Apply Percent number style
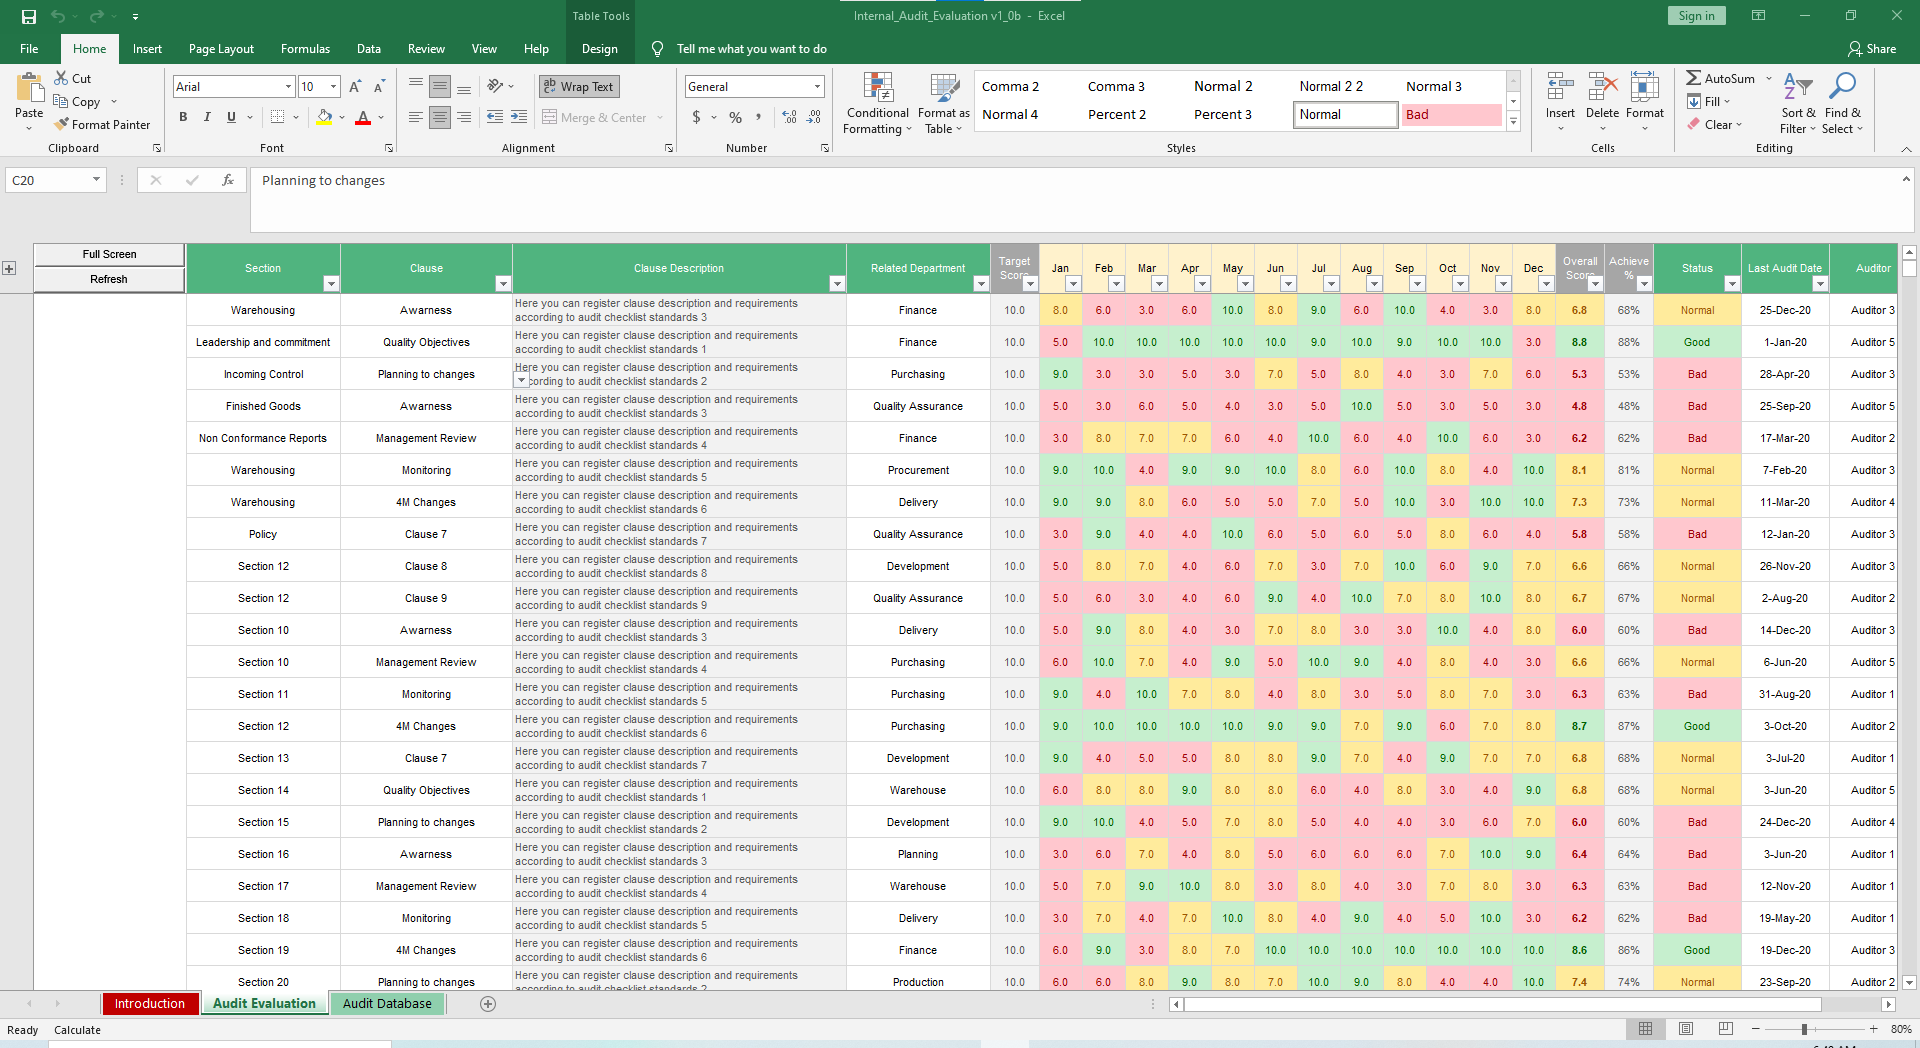 click(x=735, y=117)
